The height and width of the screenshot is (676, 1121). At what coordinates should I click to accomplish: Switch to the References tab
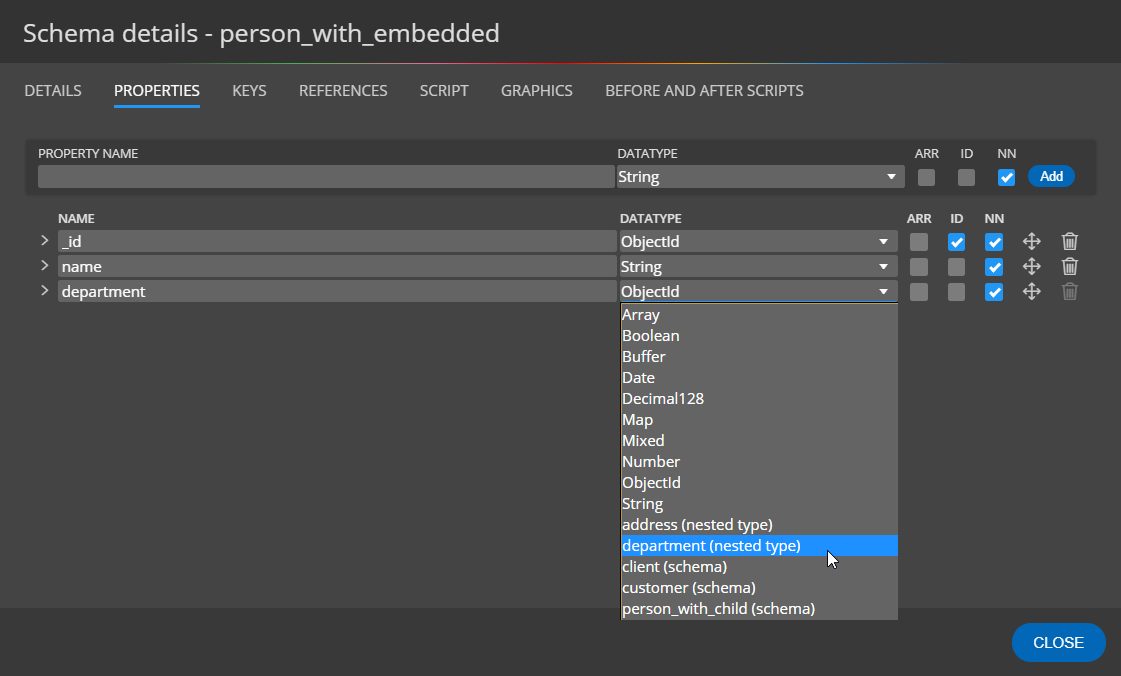343,91
